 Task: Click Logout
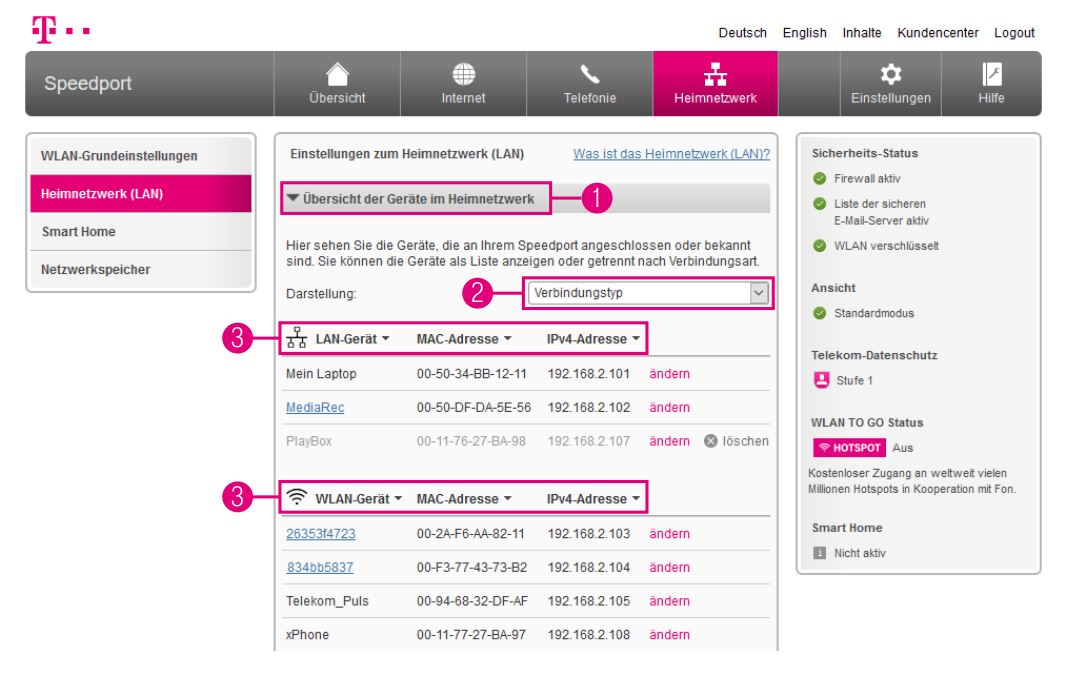1014,33
